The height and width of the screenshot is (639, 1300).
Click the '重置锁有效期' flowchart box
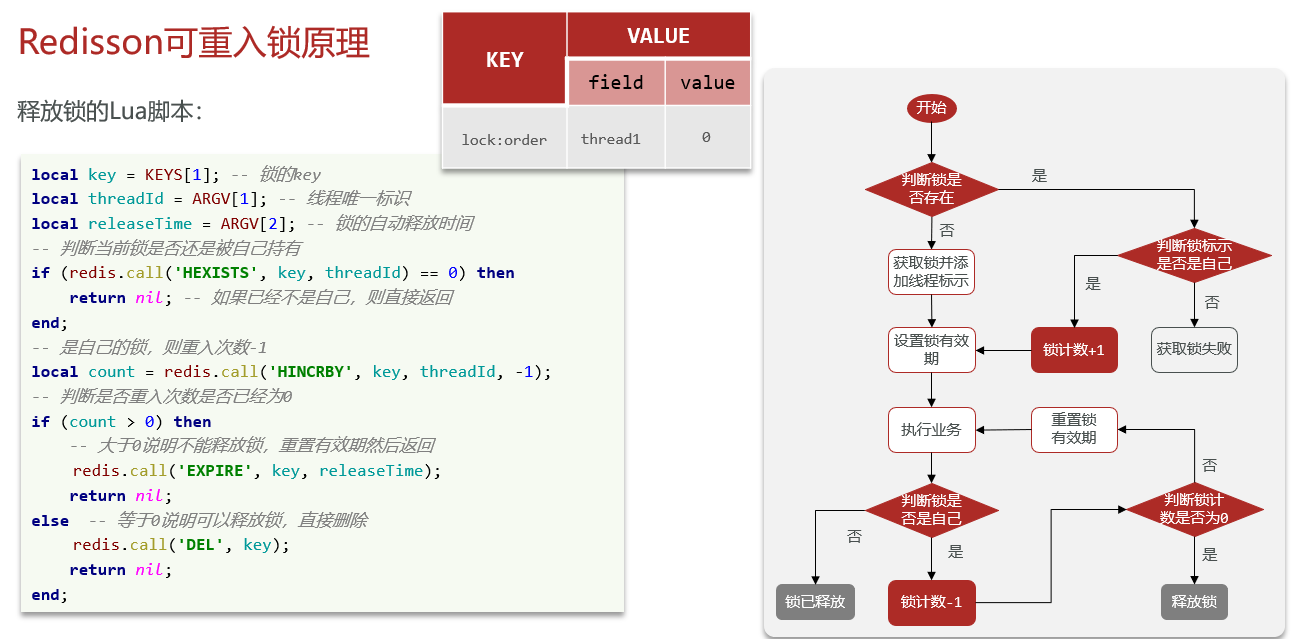(1074, 429)
